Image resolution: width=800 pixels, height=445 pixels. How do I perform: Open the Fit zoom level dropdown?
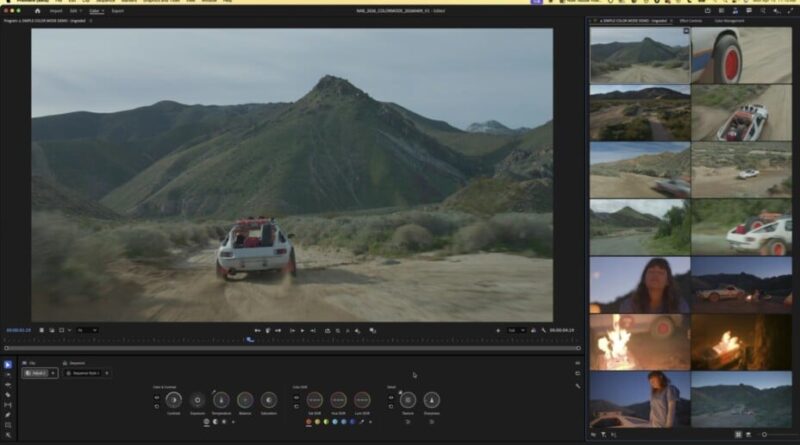[87, 330]
